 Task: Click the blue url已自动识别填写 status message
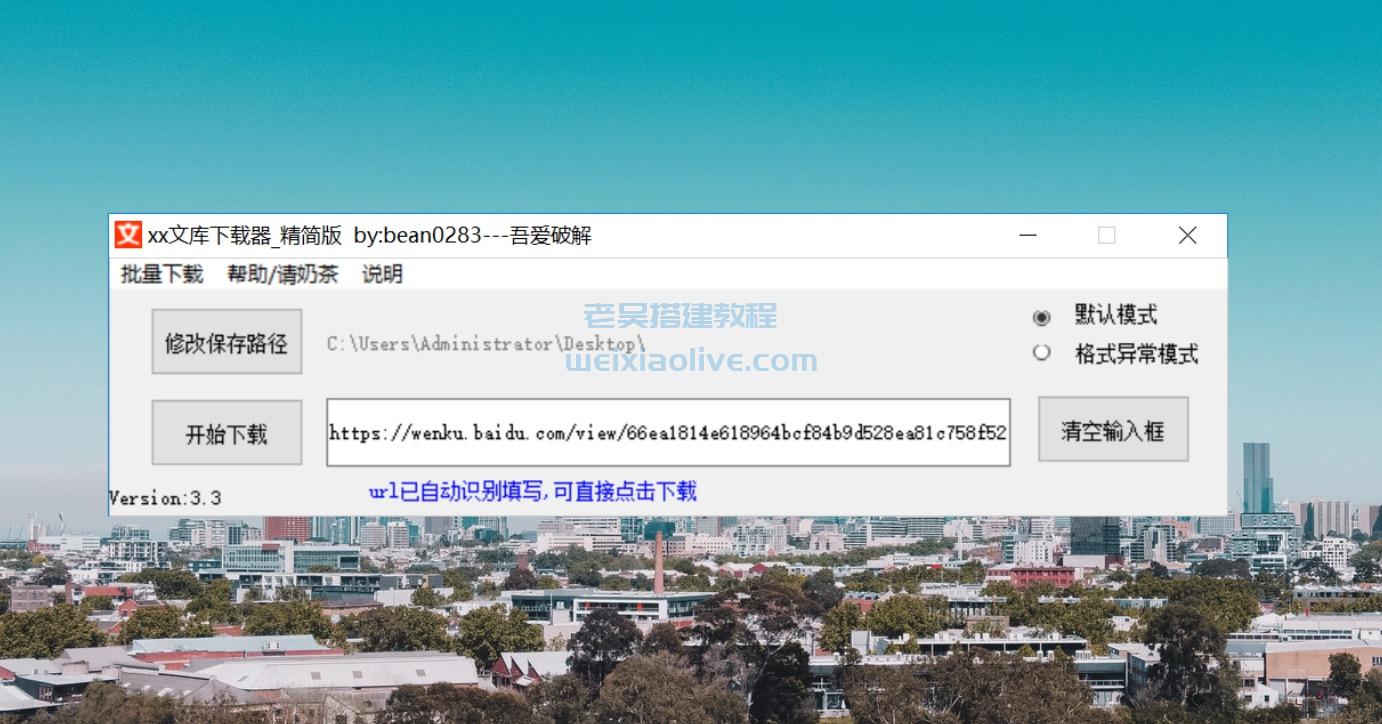click(532, 491)
